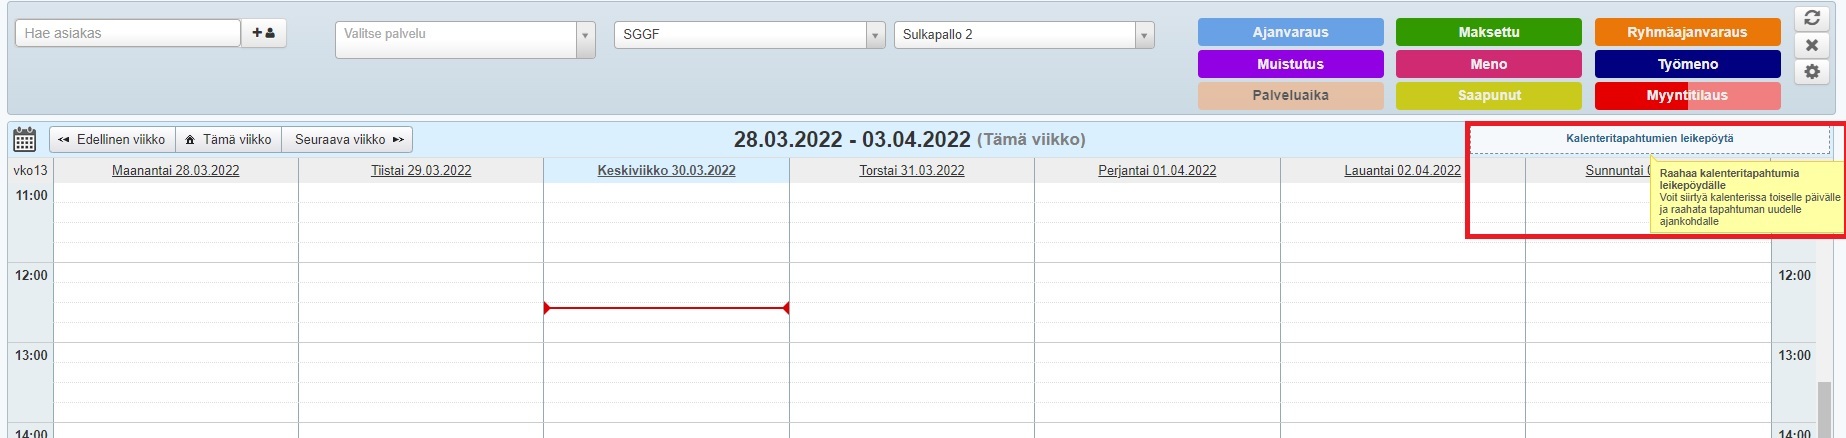
Task: Open Maanantai 28.03.2022 day link
Action: [176, 170]
